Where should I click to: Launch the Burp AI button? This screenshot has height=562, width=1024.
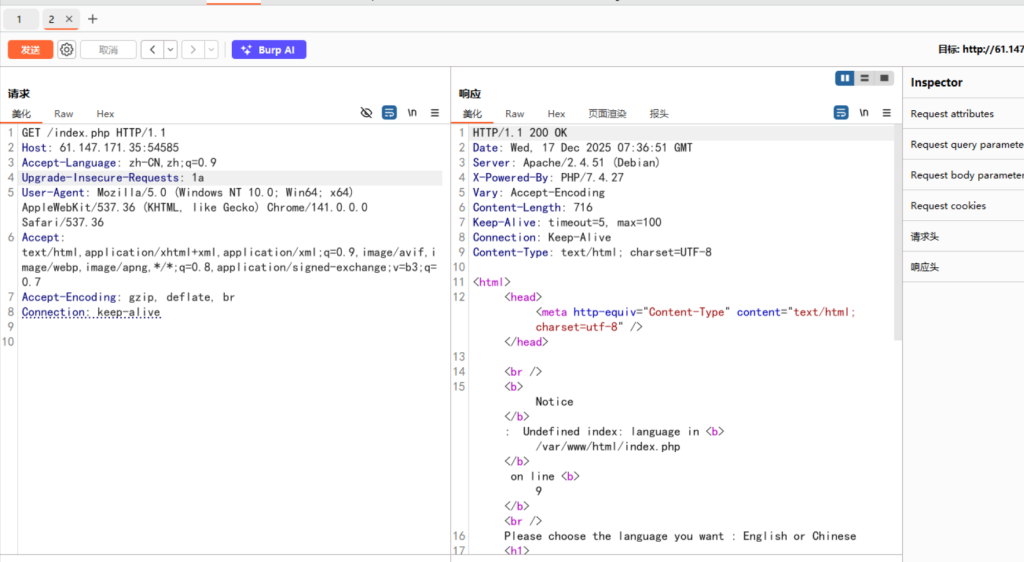click(x=269, y=49)
